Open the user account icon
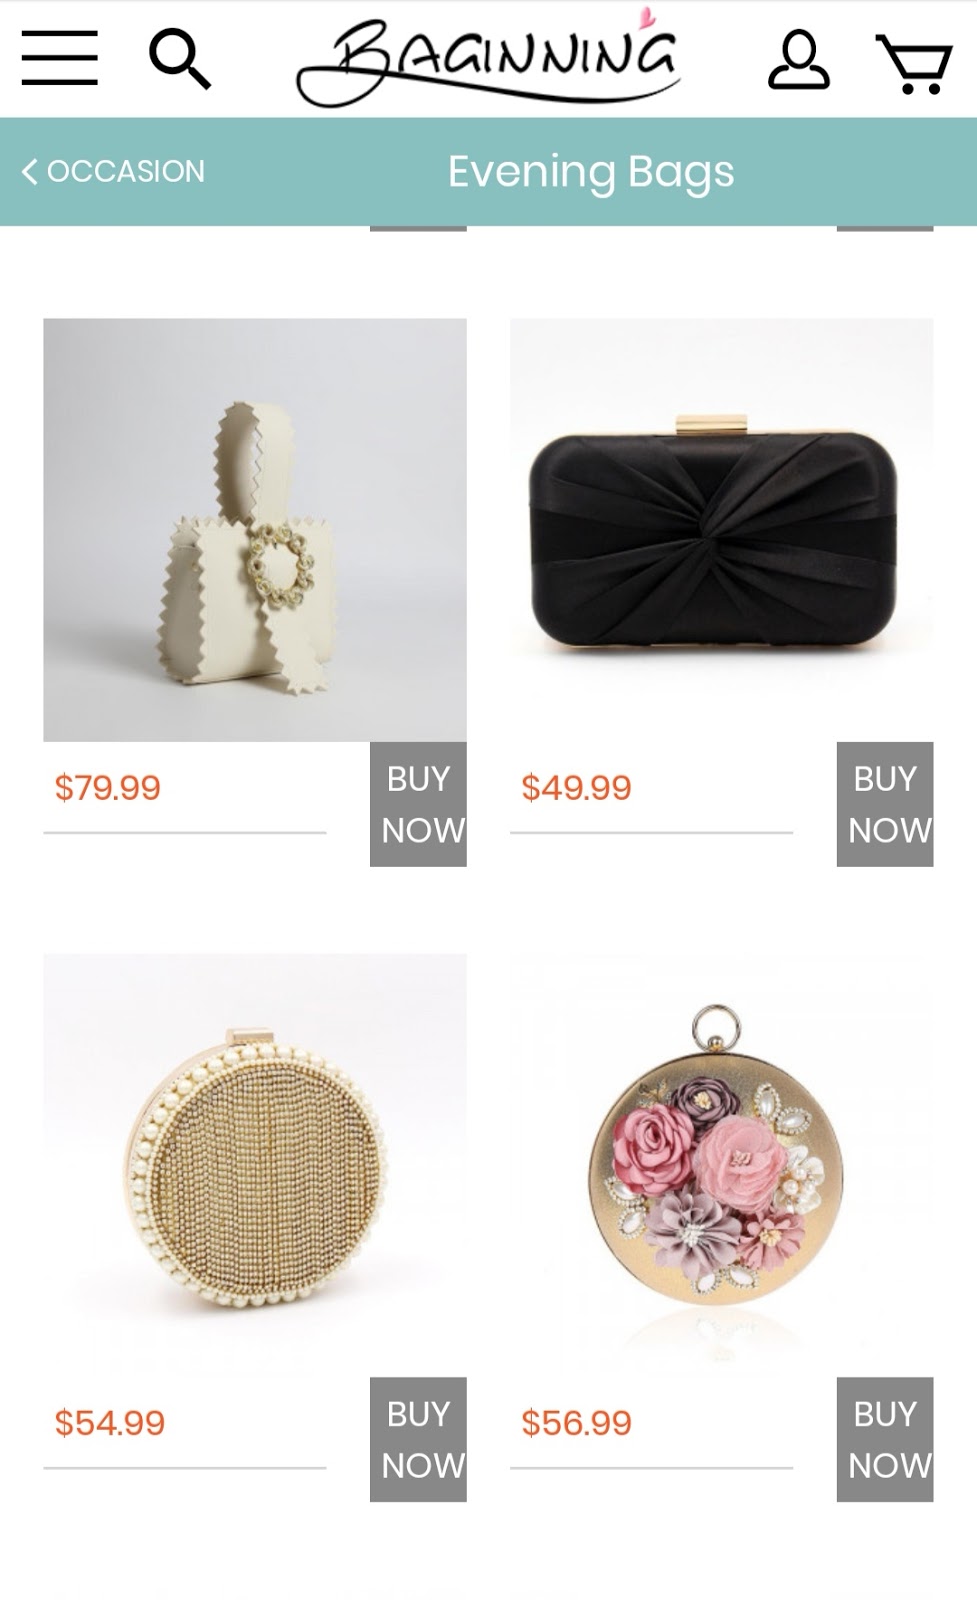 coord(798,60)
